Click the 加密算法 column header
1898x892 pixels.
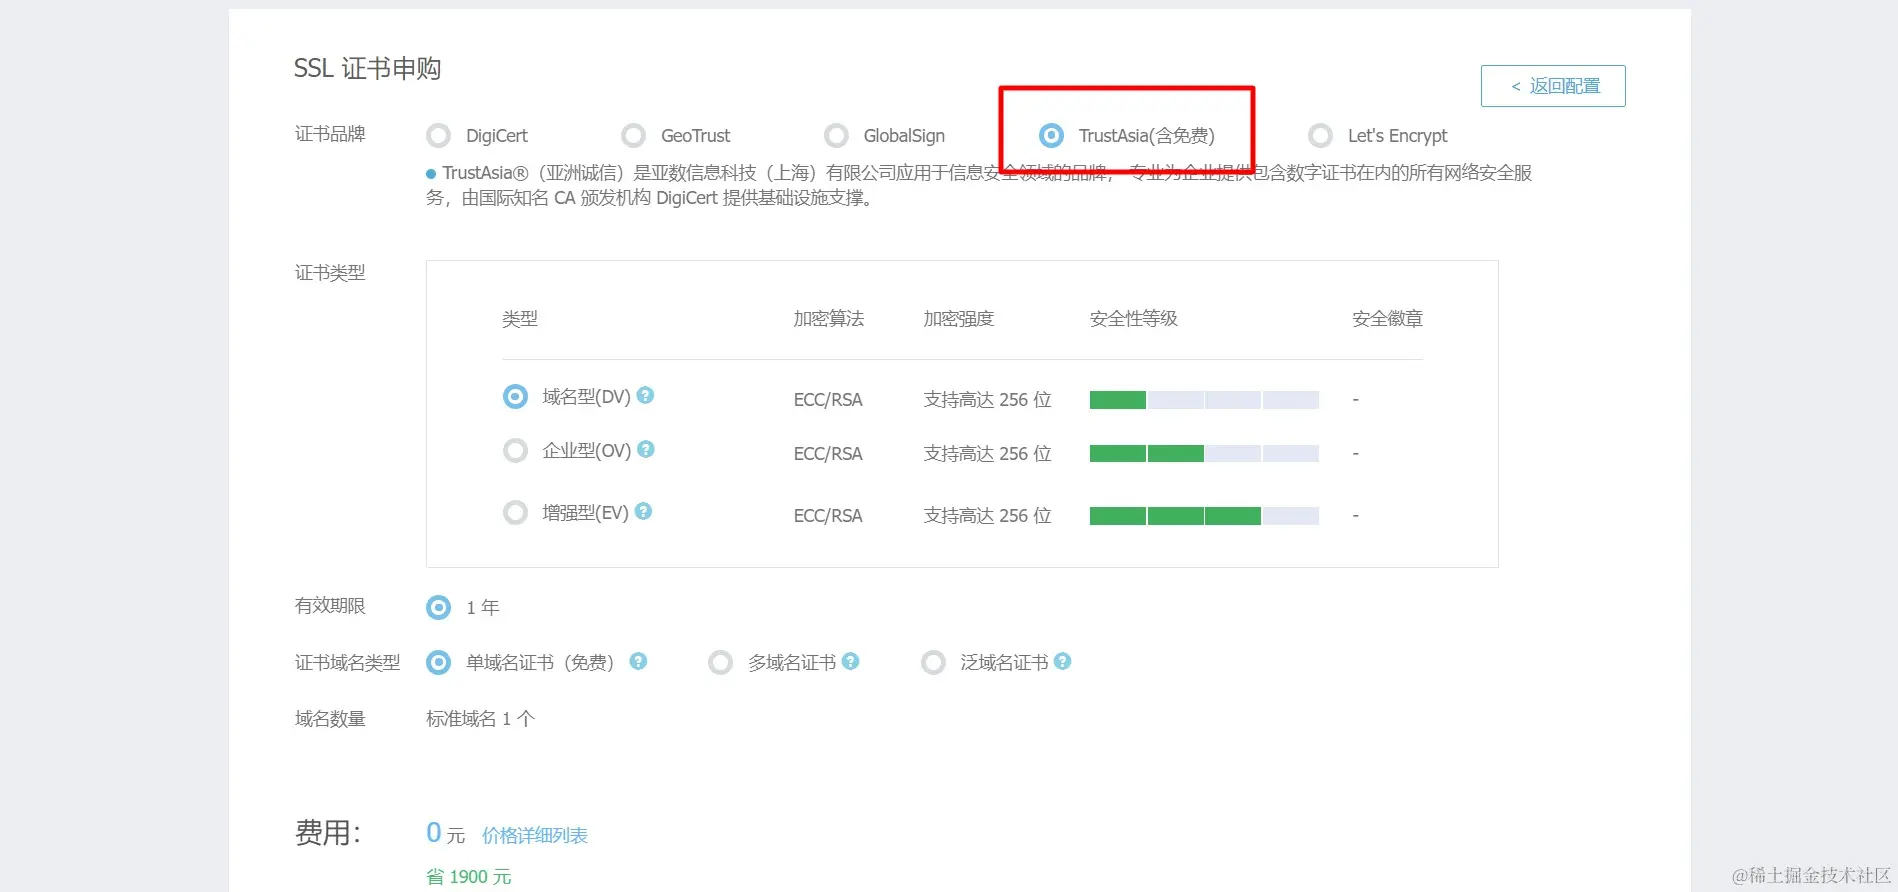(x=829, y=319)
